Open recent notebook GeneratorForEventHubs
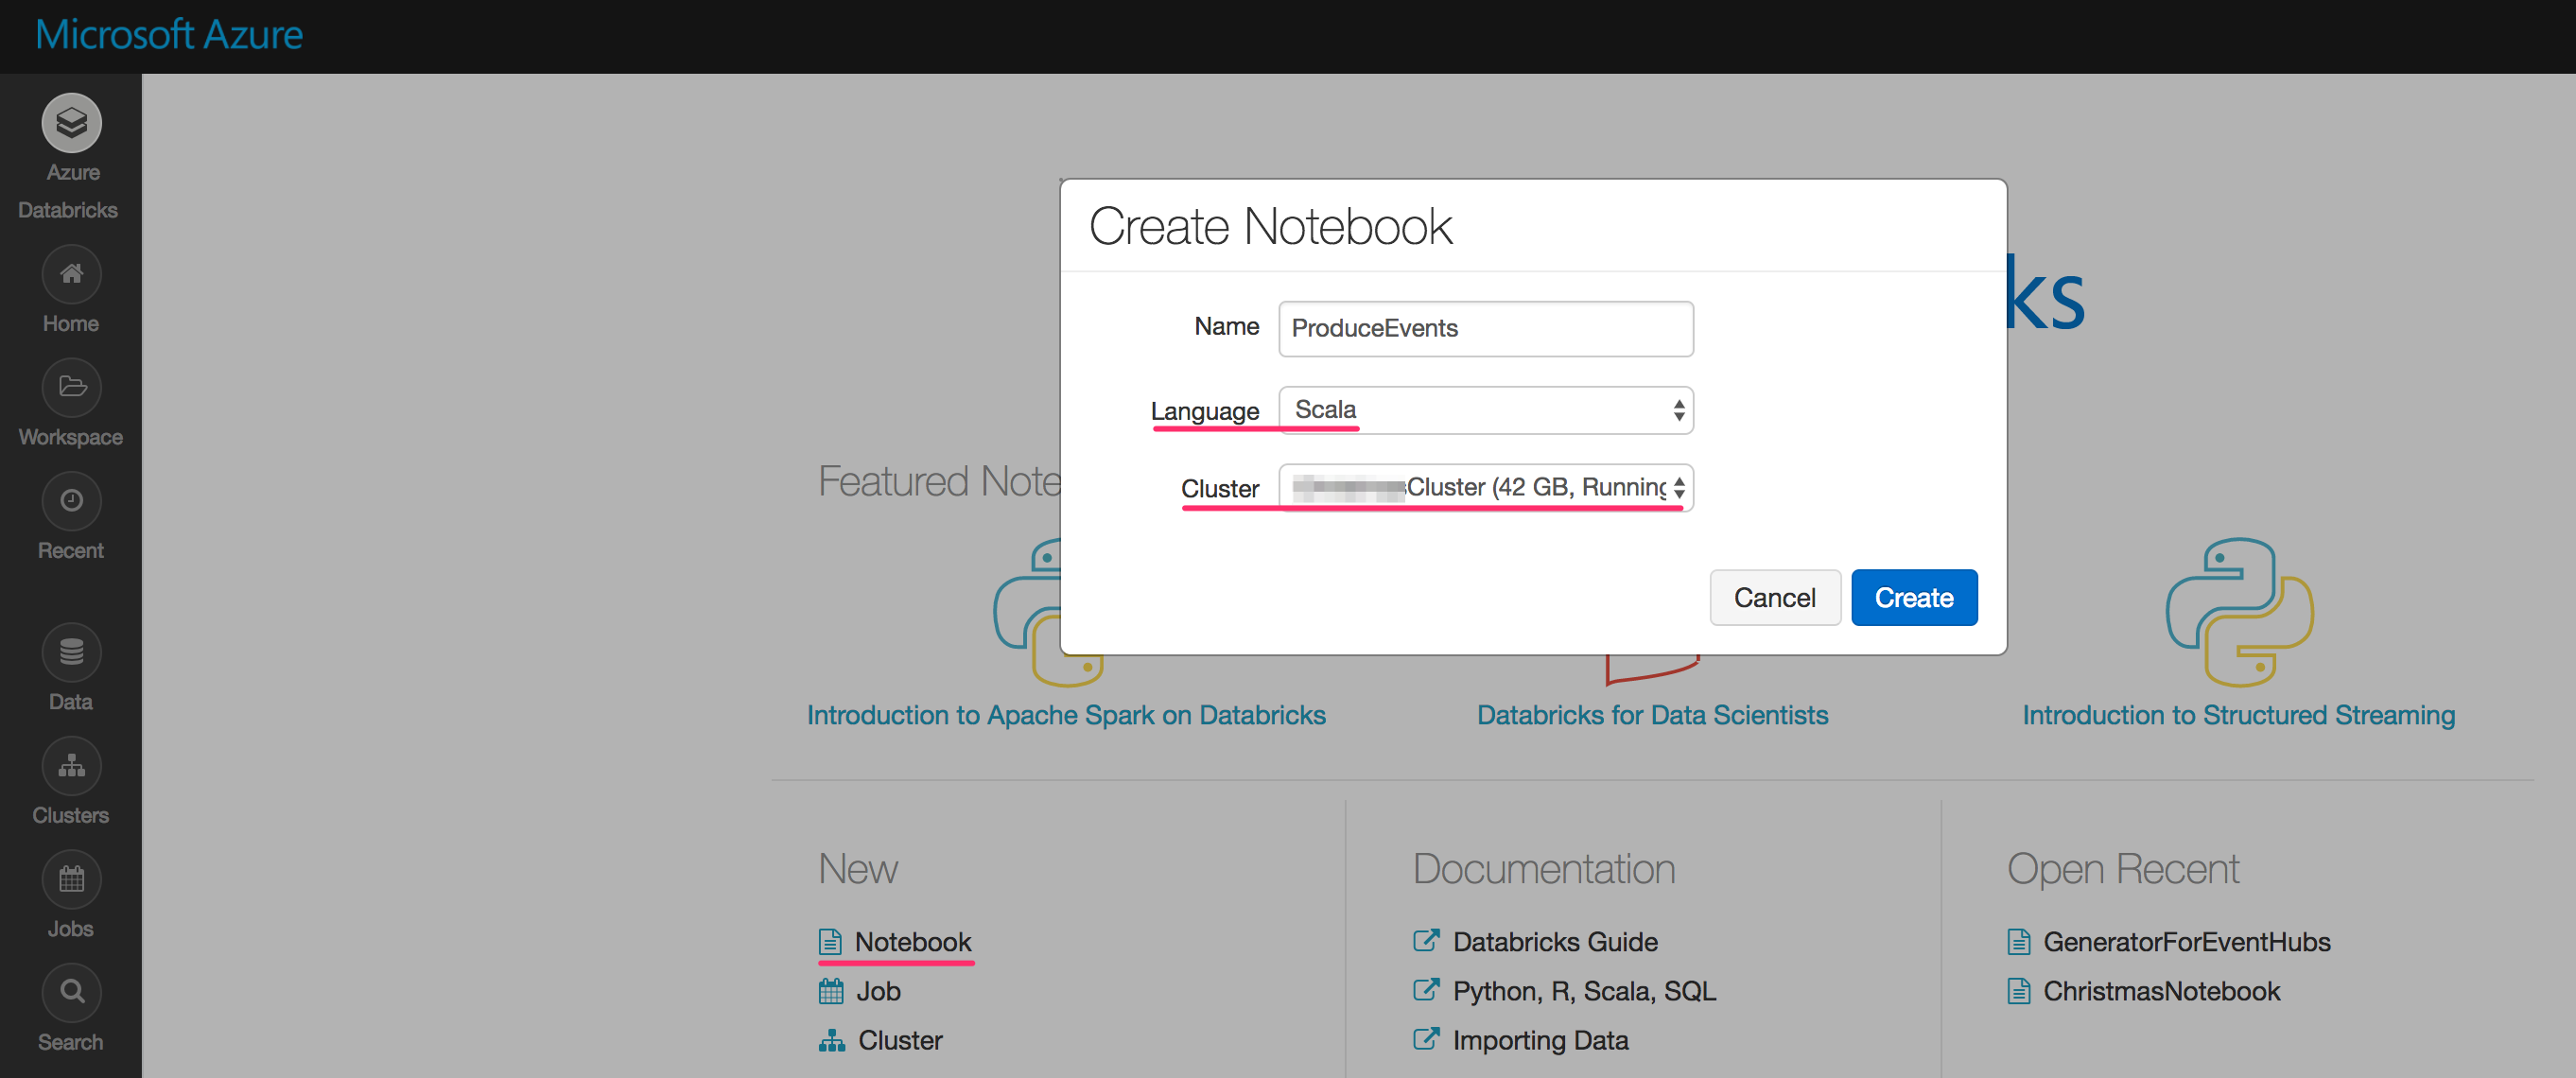This screenshot has width=2576, height=1078. coord(2186,942)
